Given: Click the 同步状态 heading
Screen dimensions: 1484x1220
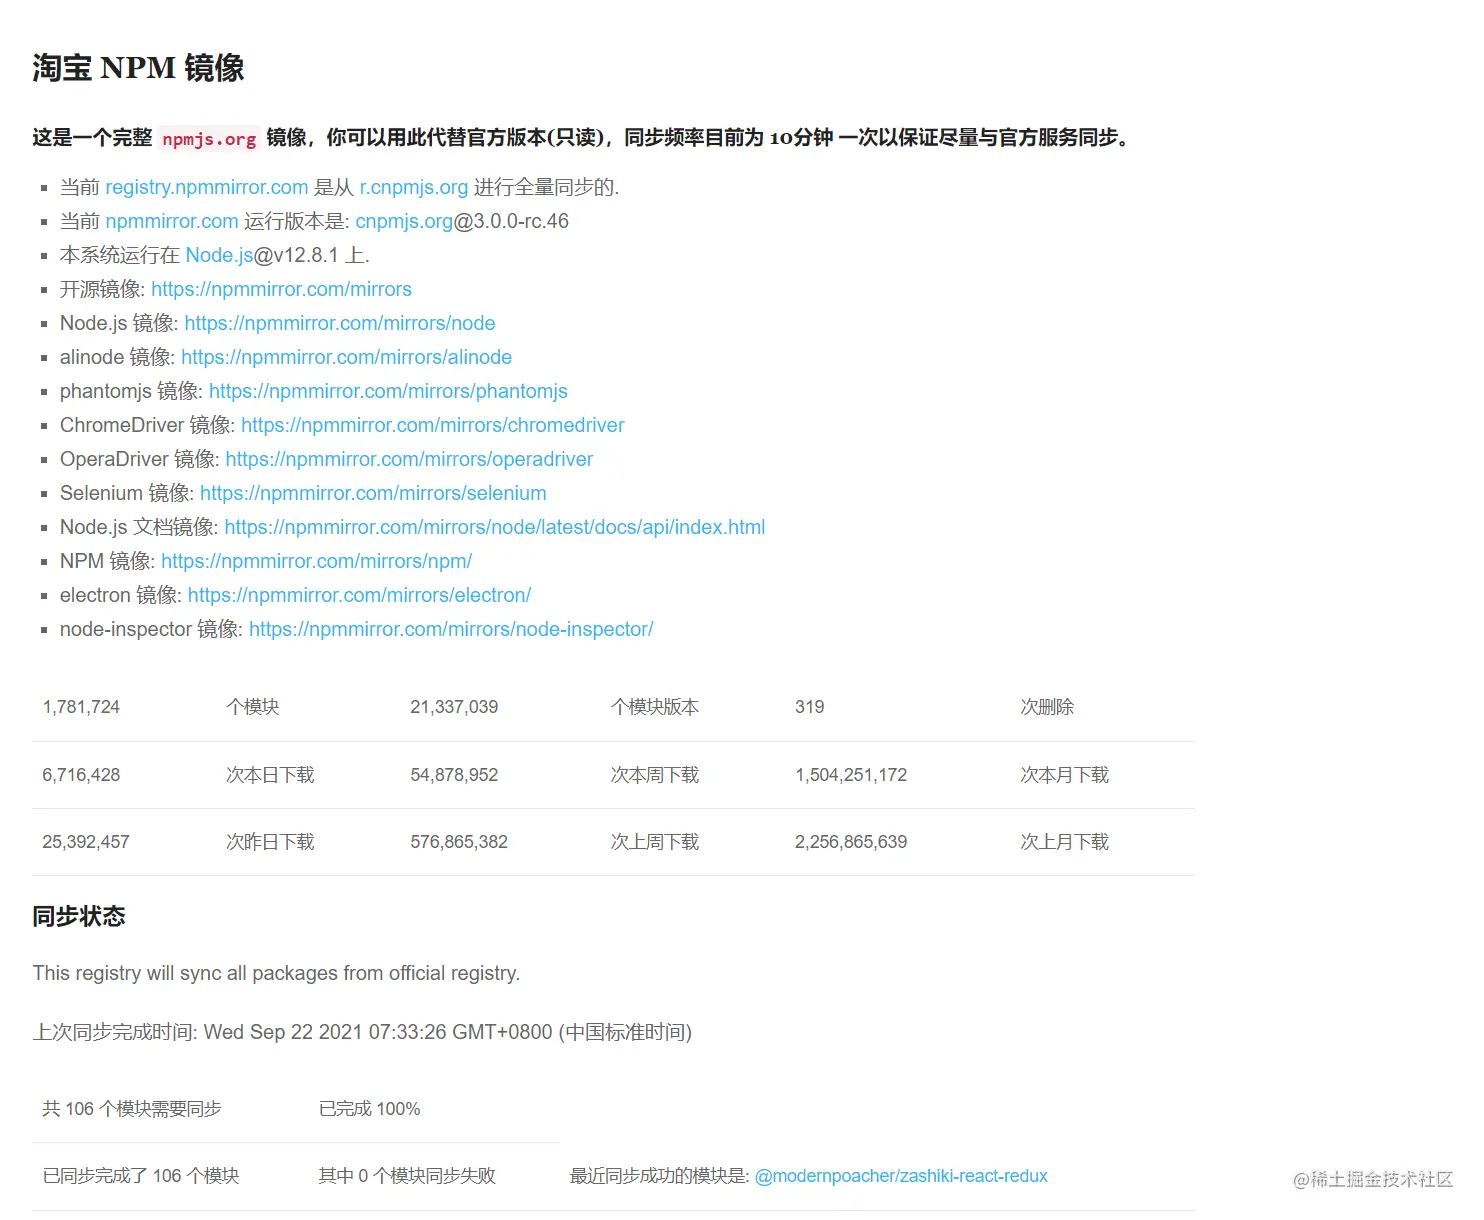Looking at the screenshot, I should (x=79, y=917).
